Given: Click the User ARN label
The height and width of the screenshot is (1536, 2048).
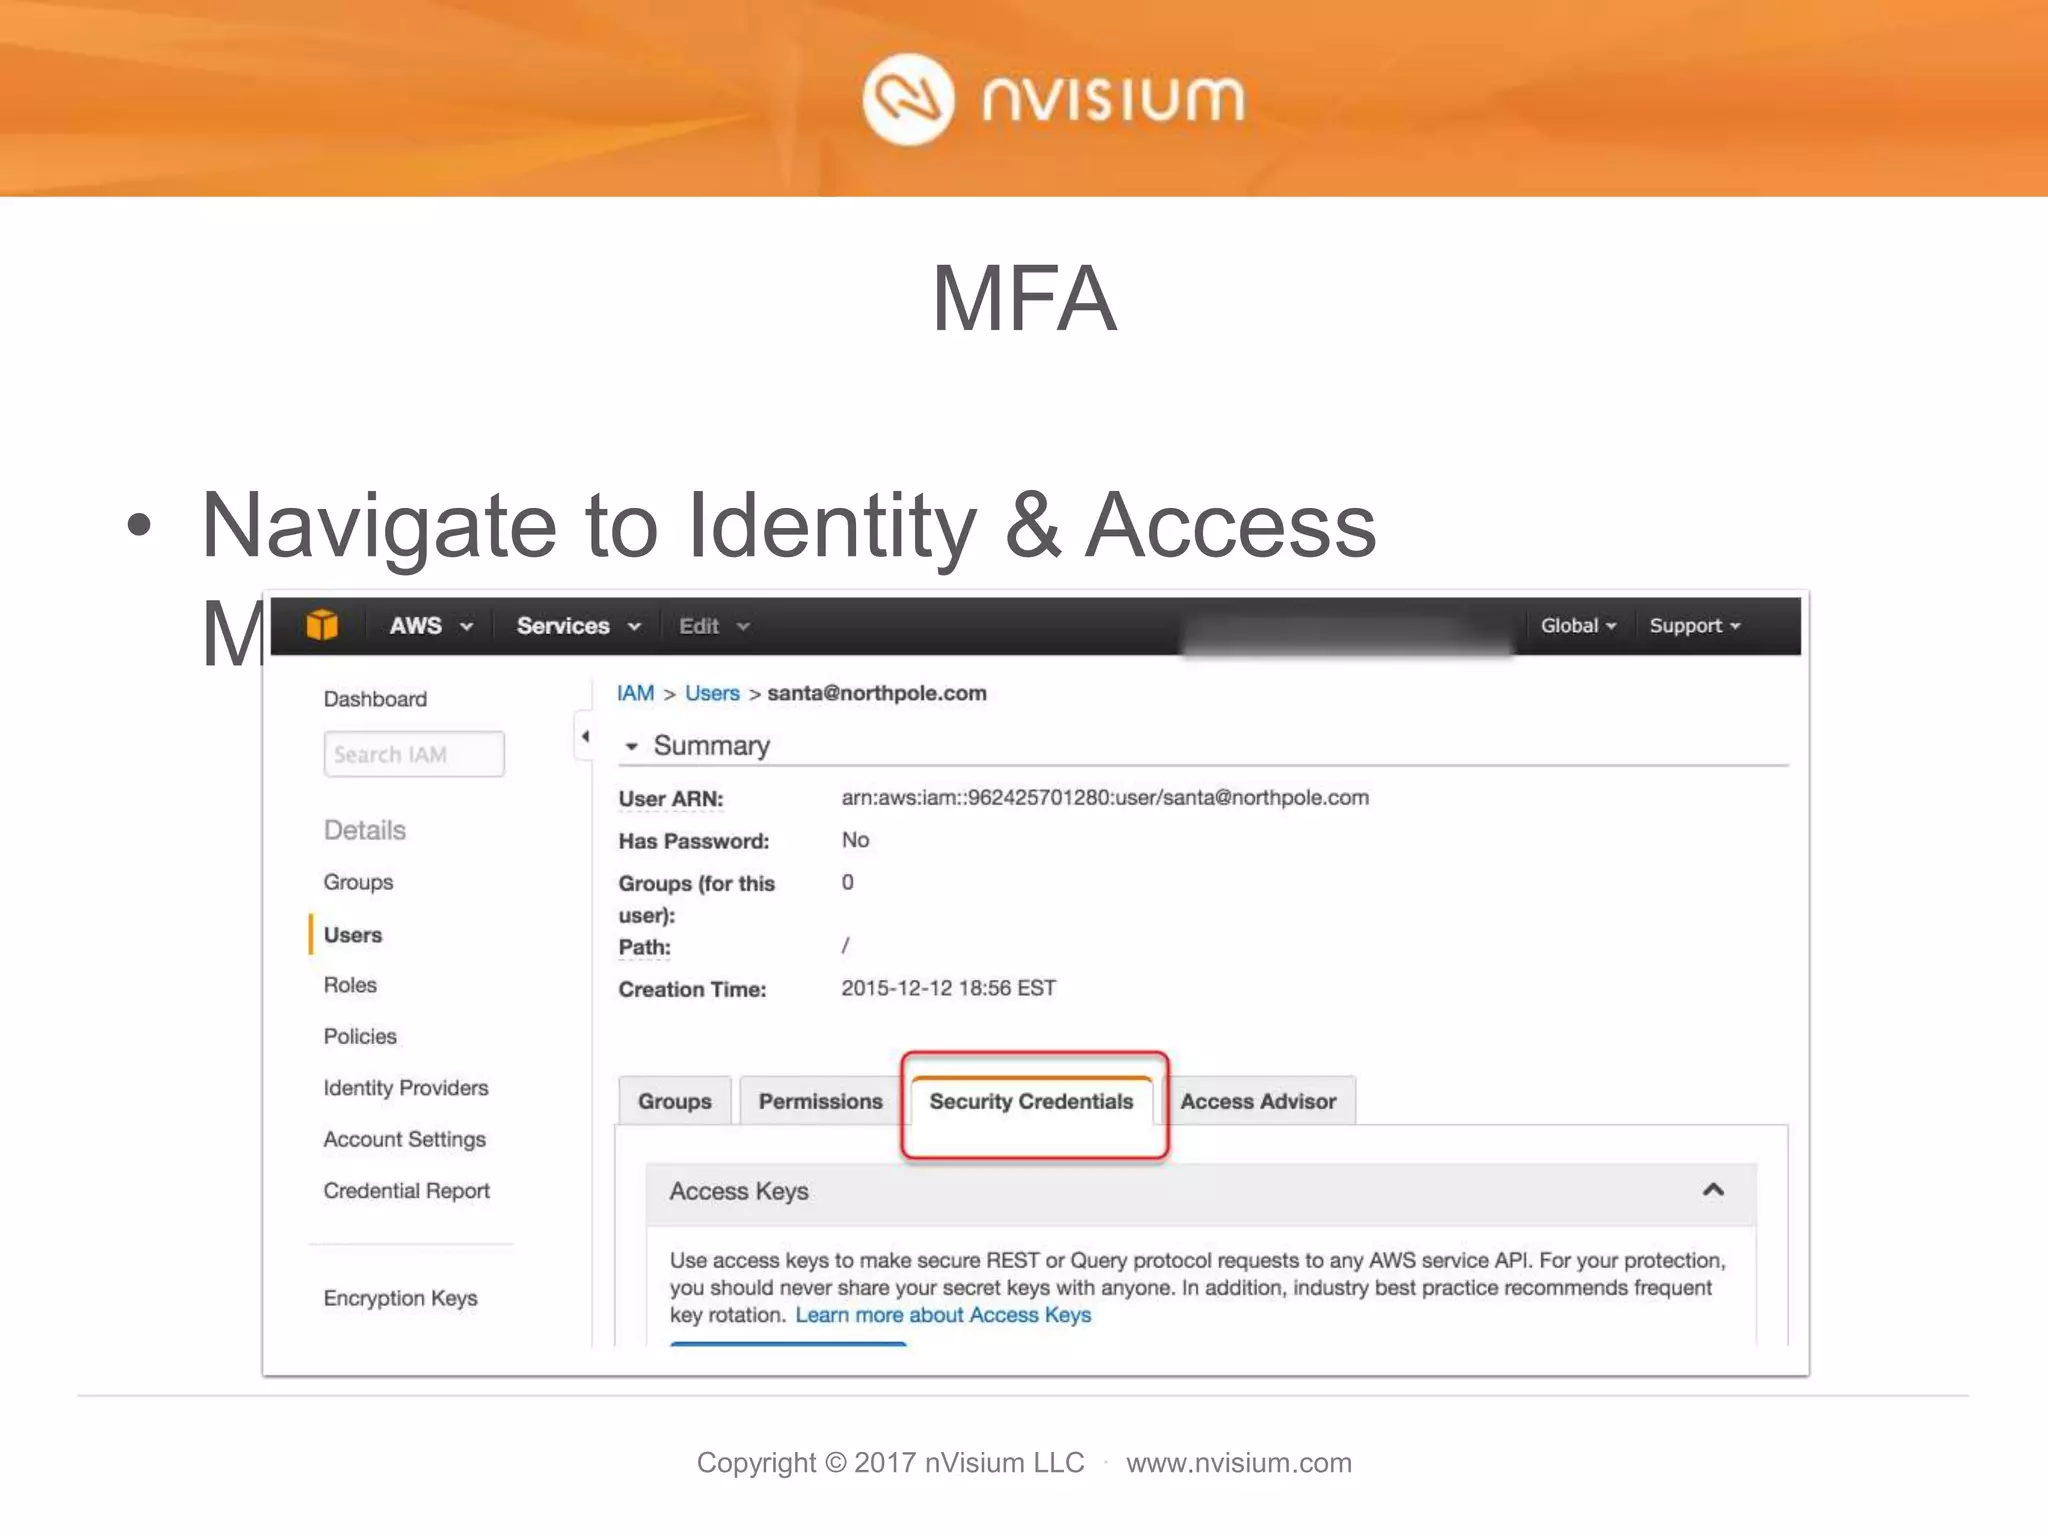Looking at the screenshot, I should pyautogui.click(x=671, y=799).
